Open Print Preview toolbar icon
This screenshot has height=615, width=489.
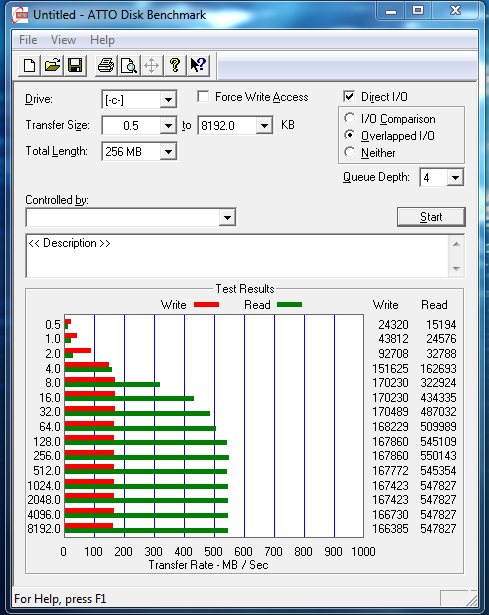coord(129,65)
